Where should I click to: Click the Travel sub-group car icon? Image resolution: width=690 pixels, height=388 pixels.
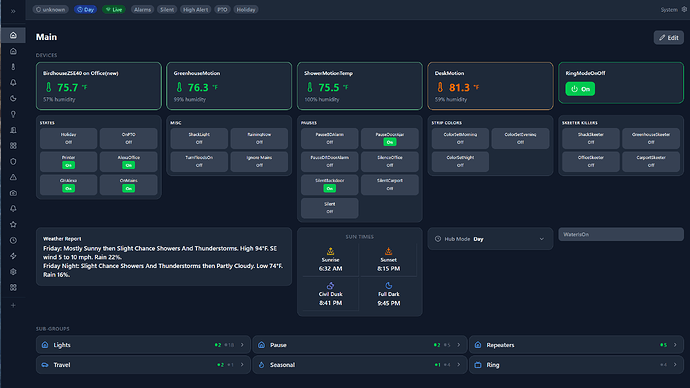click(45, 365)
